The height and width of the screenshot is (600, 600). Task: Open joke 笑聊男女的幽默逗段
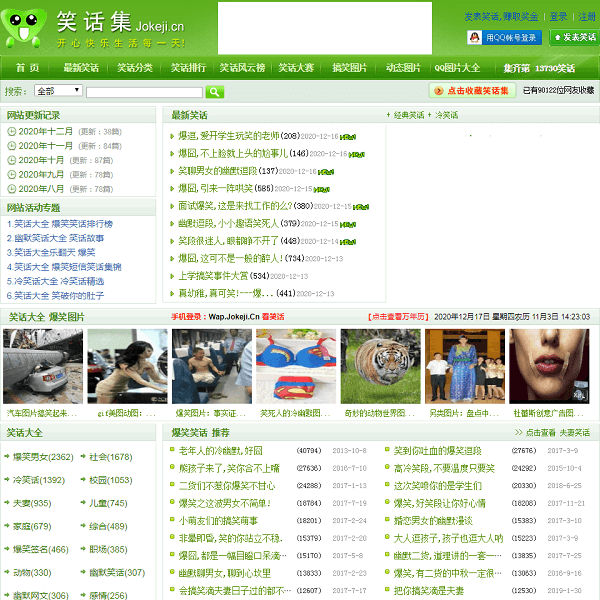pos(218,171)
